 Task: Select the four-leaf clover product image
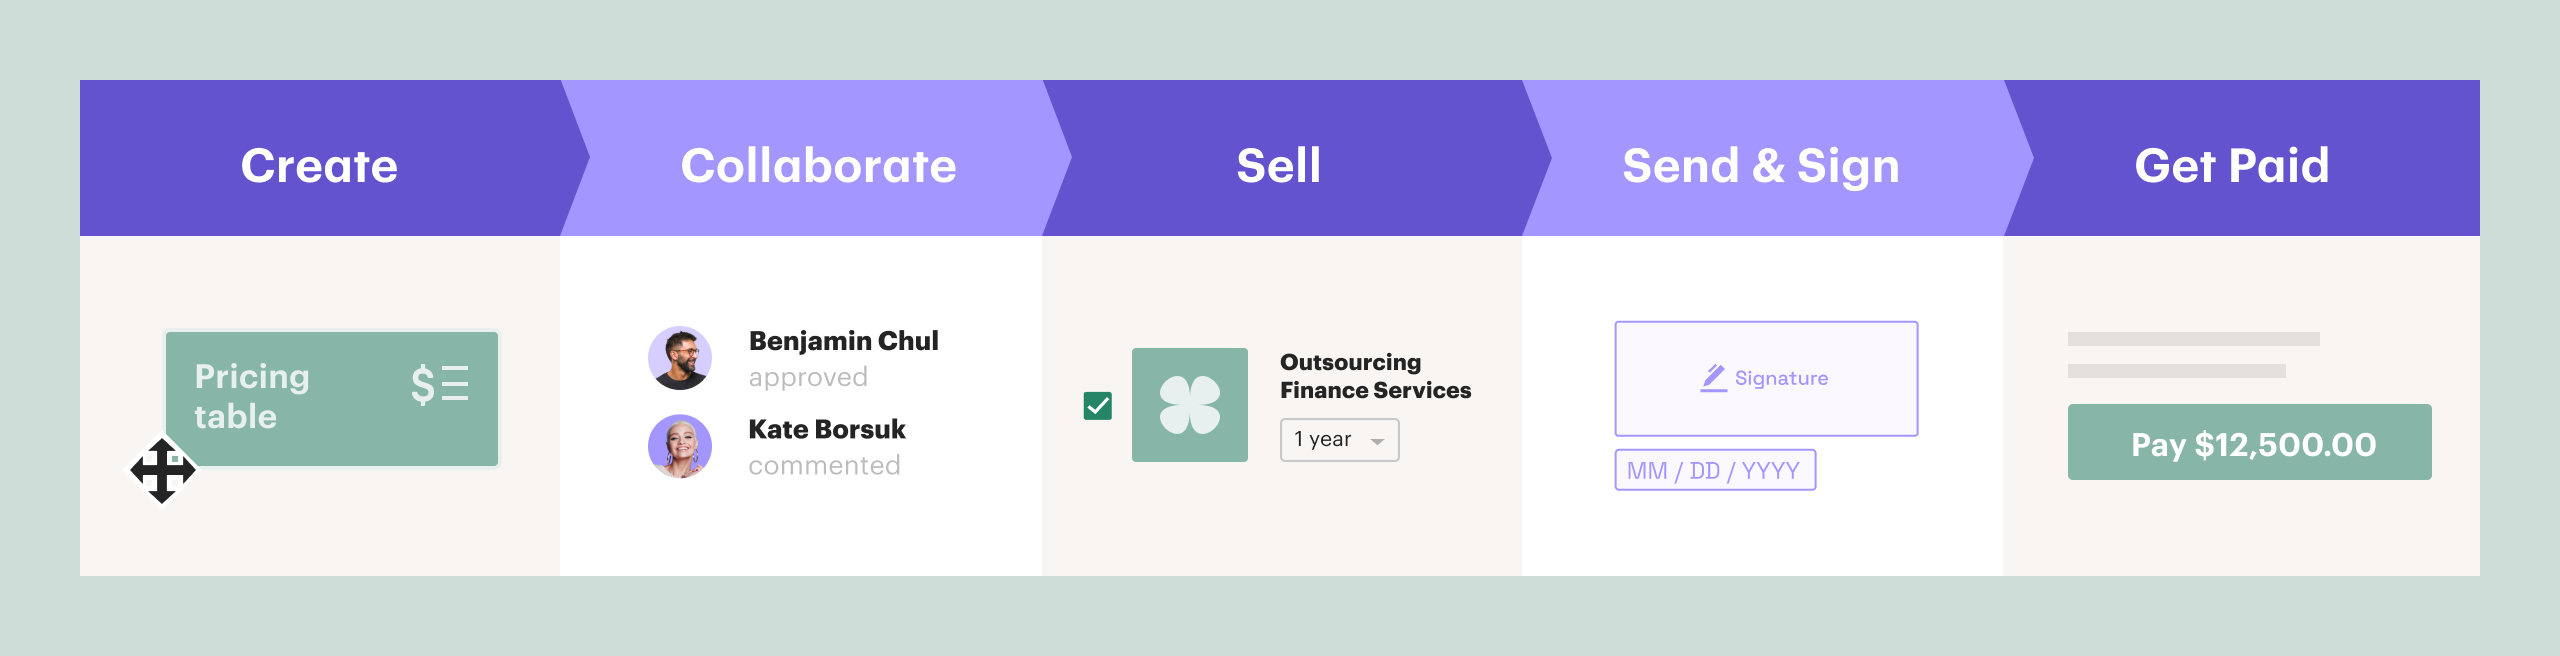click(1189, 405)
